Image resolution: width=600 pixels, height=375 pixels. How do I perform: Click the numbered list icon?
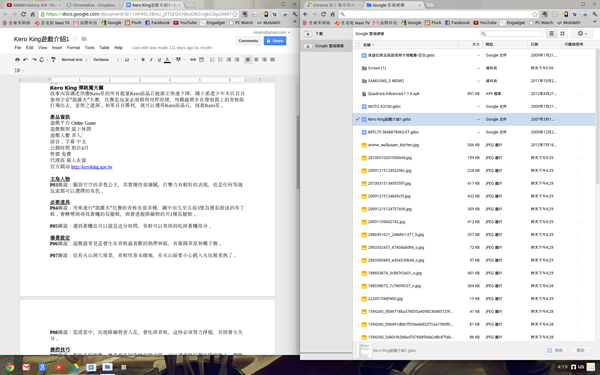(212, 60)
